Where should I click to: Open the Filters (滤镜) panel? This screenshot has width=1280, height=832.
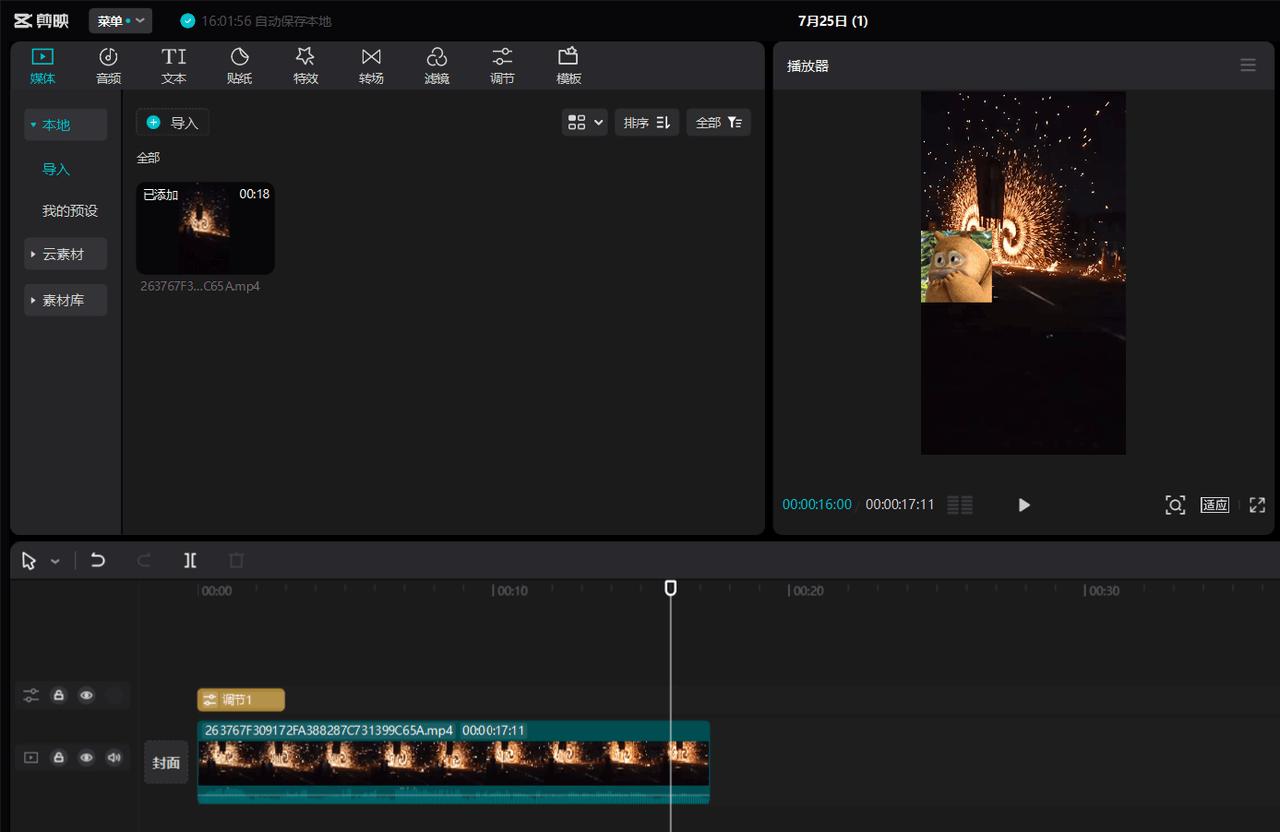[437, 66]
